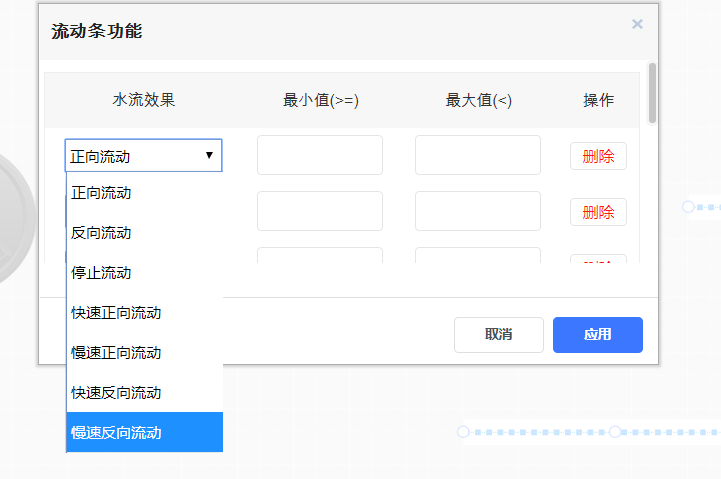Select 反向流动 from the dropdown list
This screenshot has width=721, height=479.
point(144,233)
